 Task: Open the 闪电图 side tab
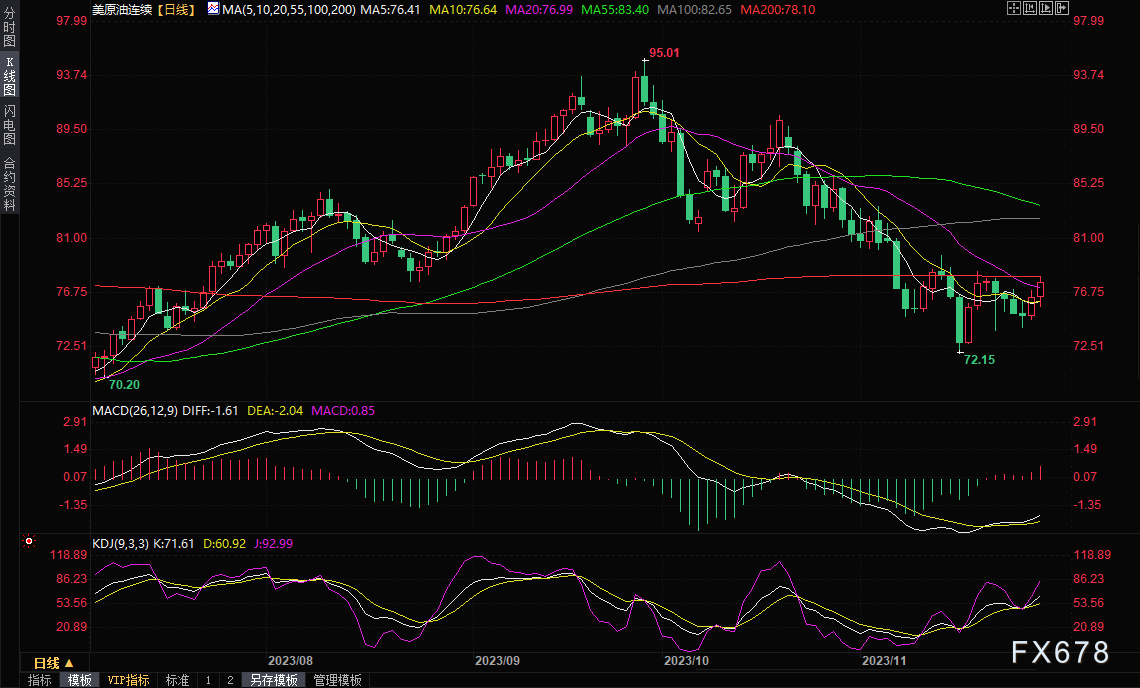9,124
